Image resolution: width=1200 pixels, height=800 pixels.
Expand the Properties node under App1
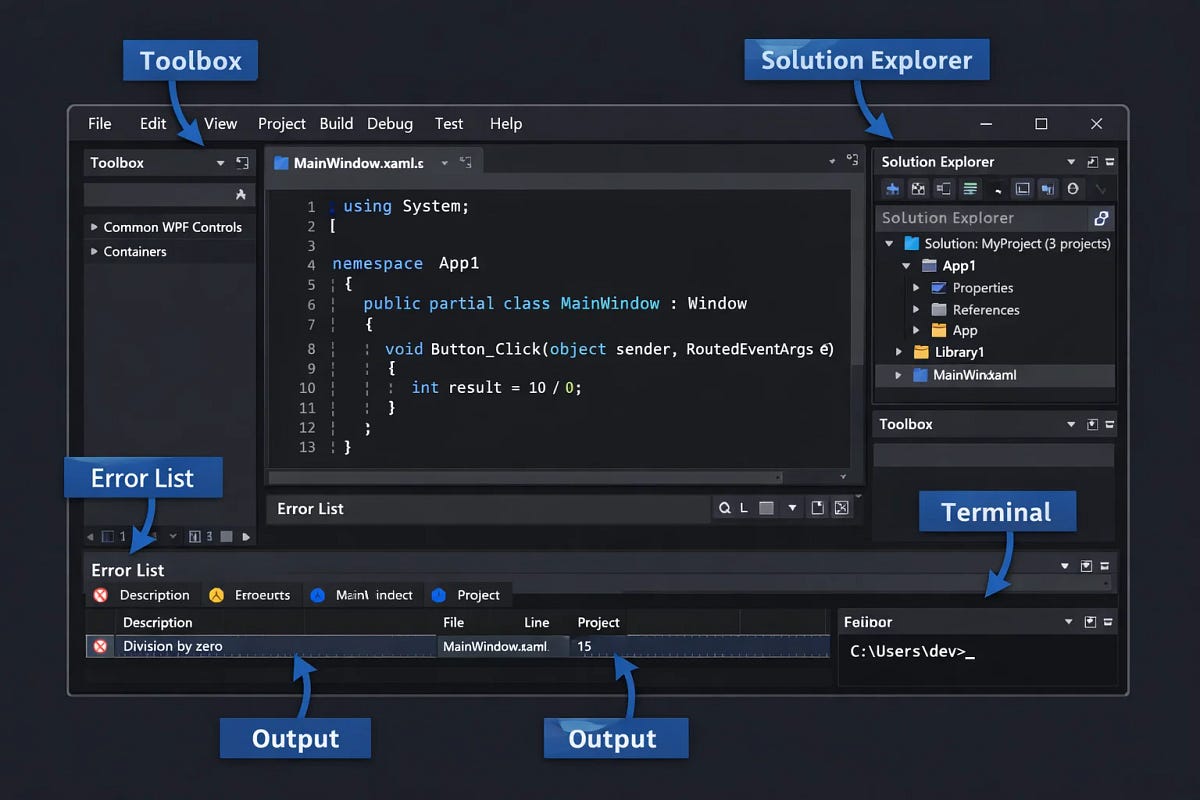[x=917, y=287]
